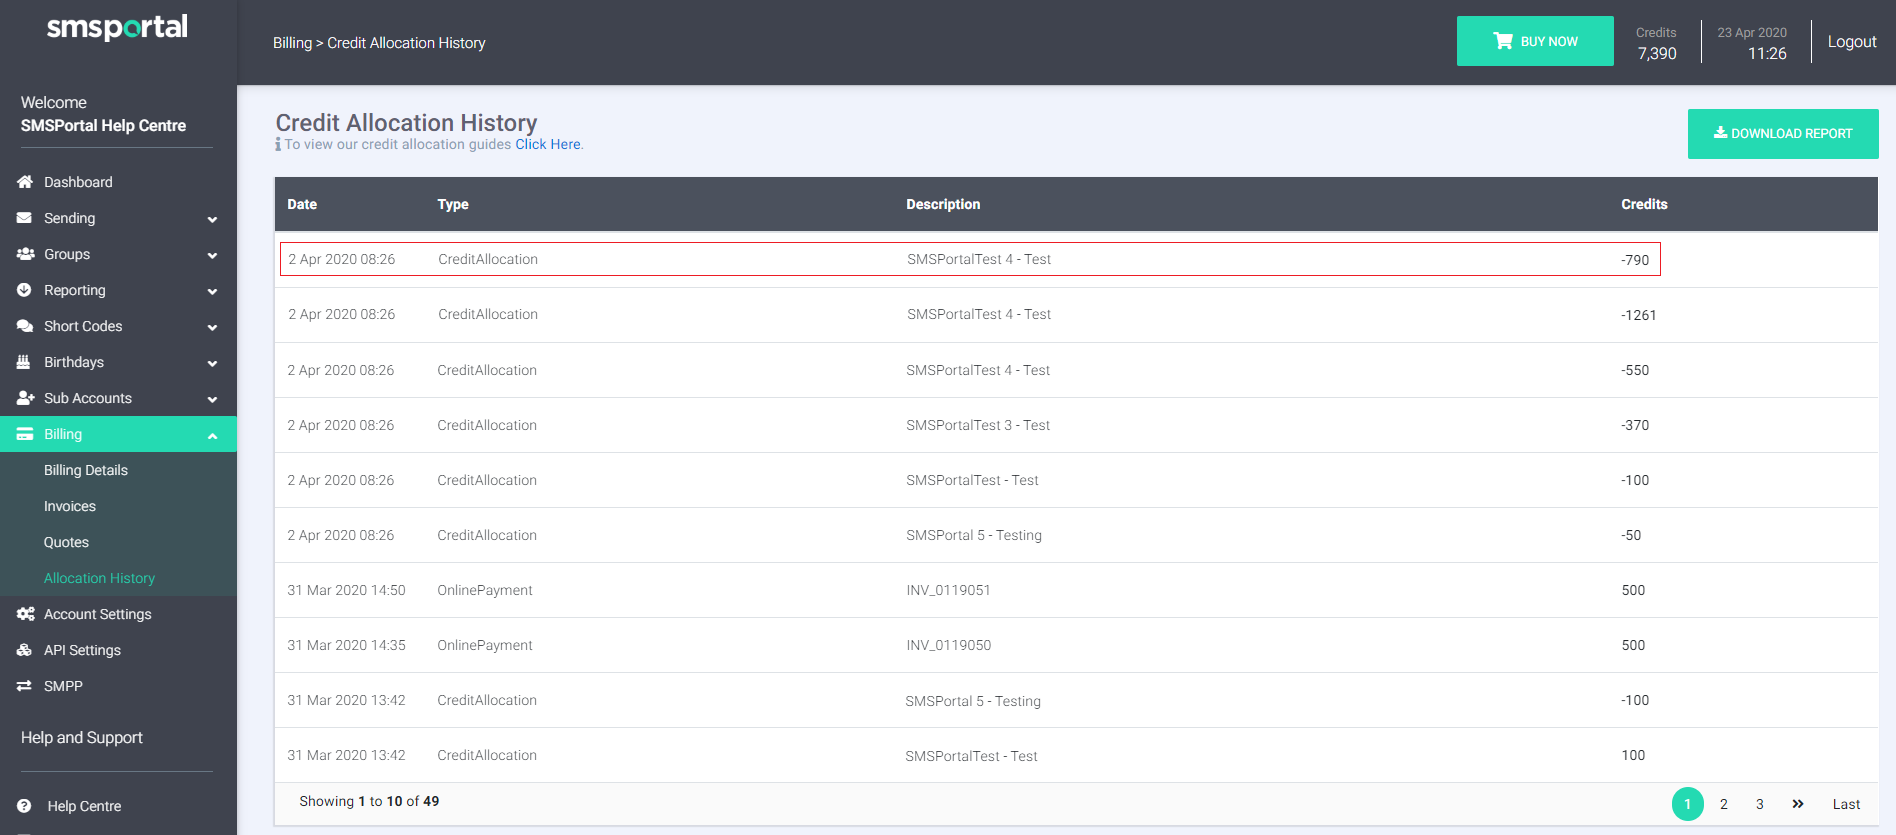Open the 'Click Here' allocation guides link
The width and height of the screenshot is (1896, 835).
coord(547,144)
